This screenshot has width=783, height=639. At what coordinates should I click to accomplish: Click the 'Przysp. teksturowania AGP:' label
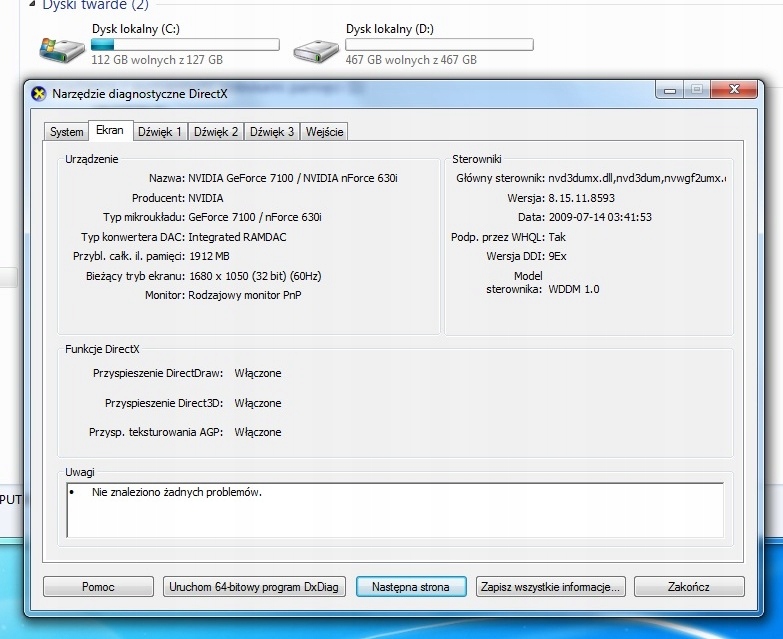(156, 432)
